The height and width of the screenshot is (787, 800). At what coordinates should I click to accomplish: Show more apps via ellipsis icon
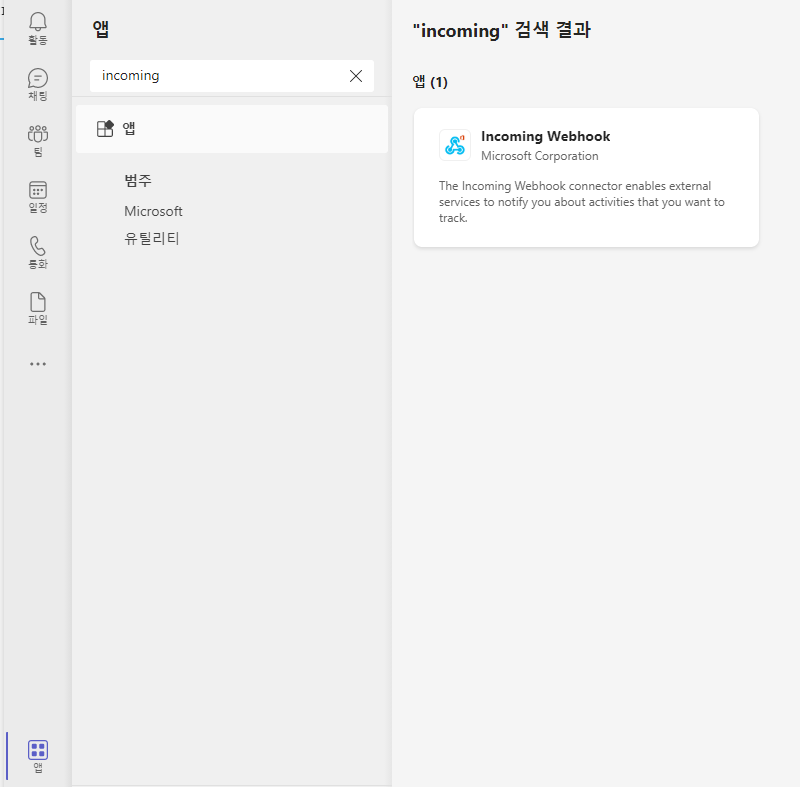pos(38,364)
